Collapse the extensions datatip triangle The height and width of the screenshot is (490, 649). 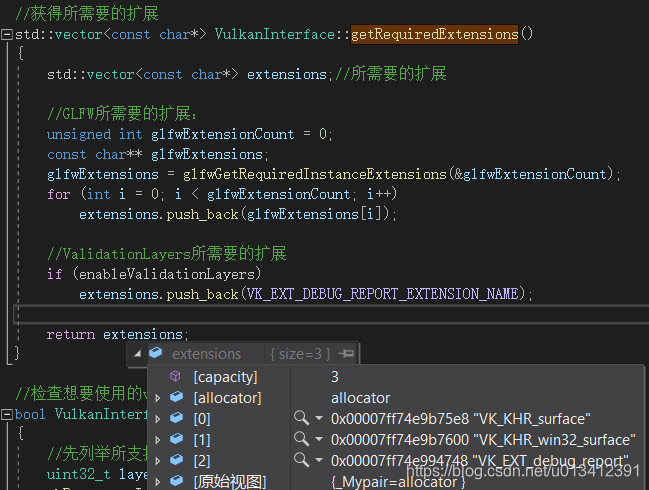tap(137, 353)
